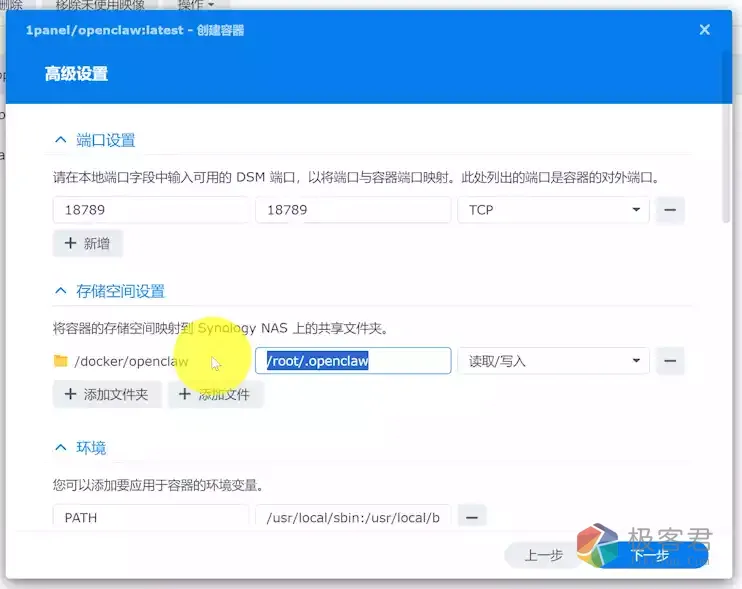Proceed with the 下一步 button
The width and height of the screenshot is (742, 589).
[651, 555]
